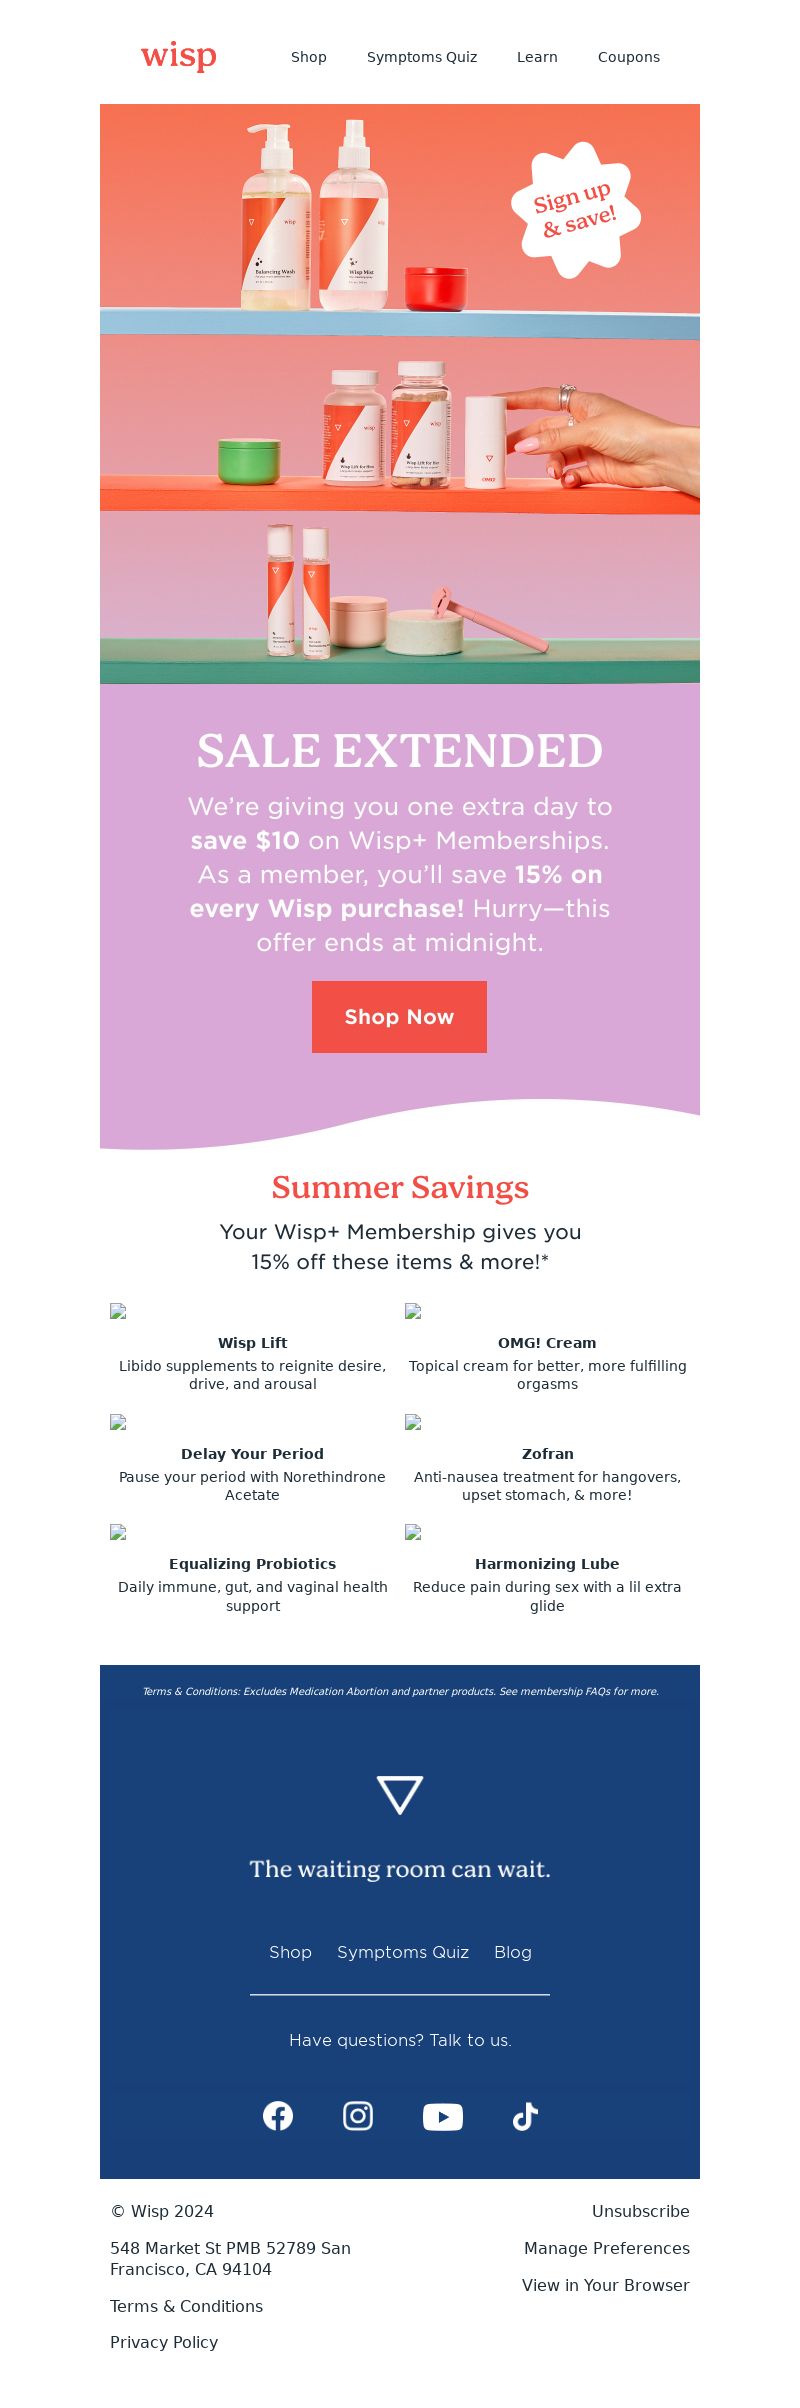Click the Shop Now button
This screenshot has width=800, height=2408.
pyautogui.click(x=399, y=1017)
